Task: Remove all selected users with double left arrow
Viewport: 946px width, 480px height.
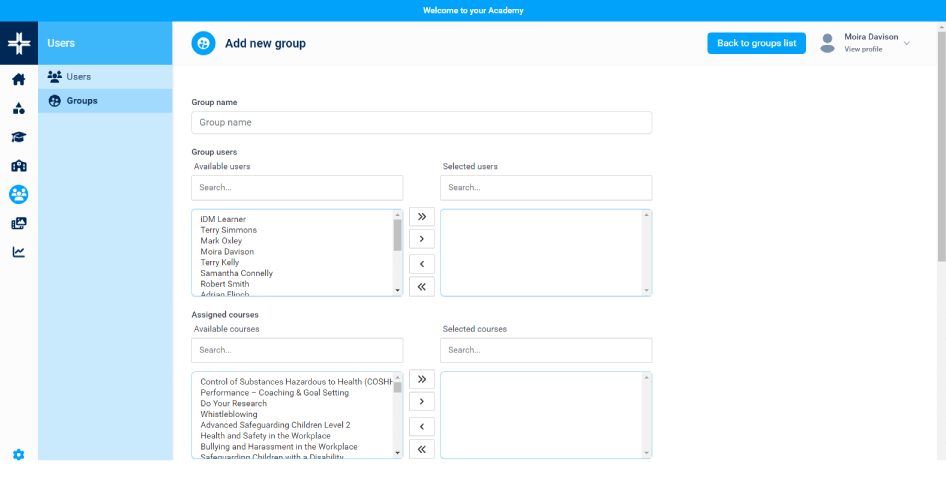Action: coord(421,287)
